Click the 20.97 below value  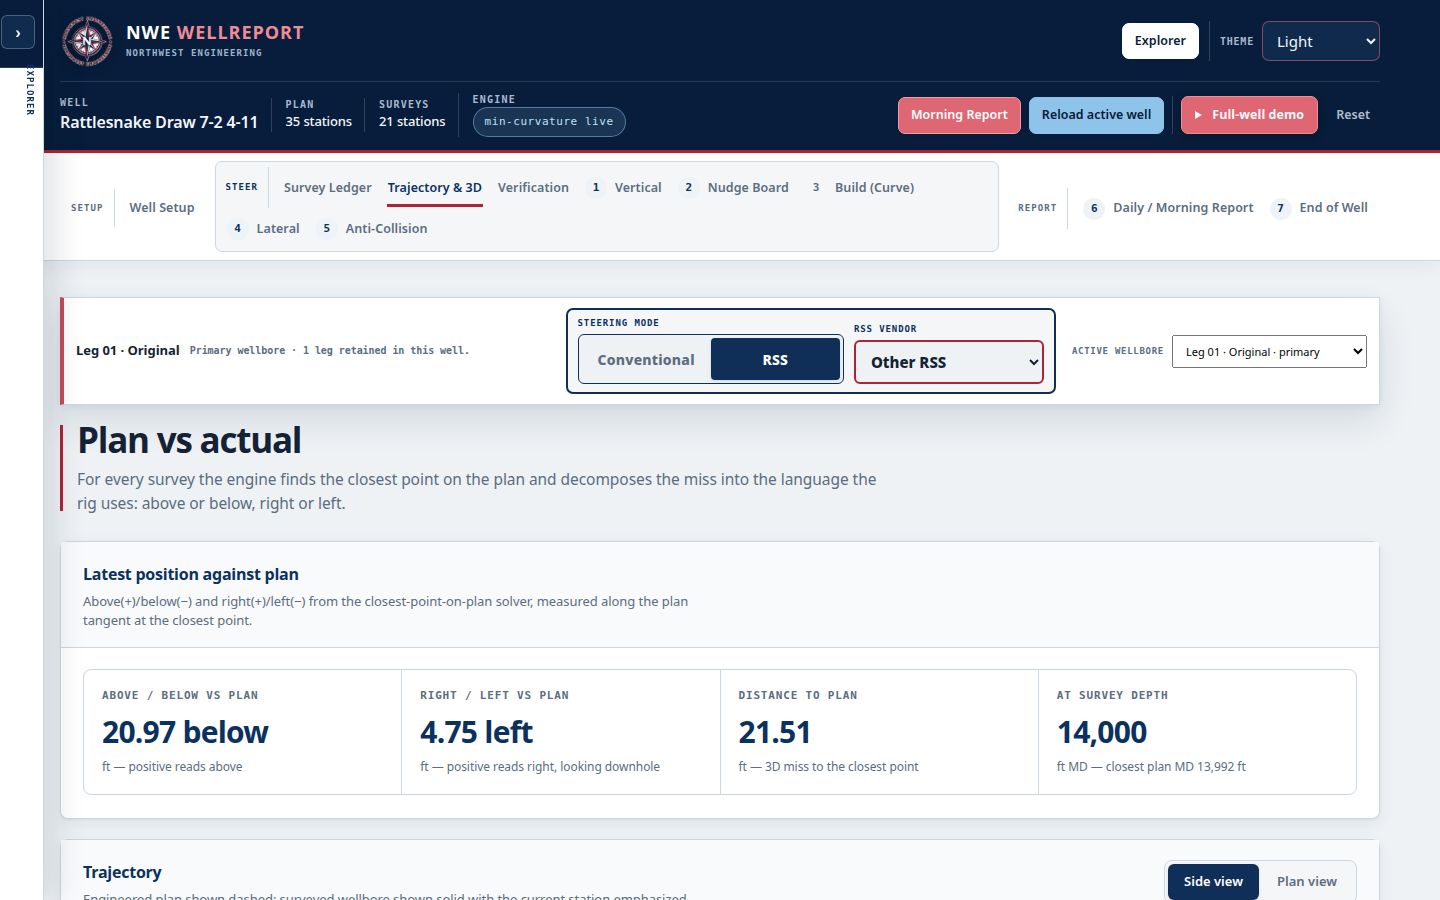coord(185,733)
